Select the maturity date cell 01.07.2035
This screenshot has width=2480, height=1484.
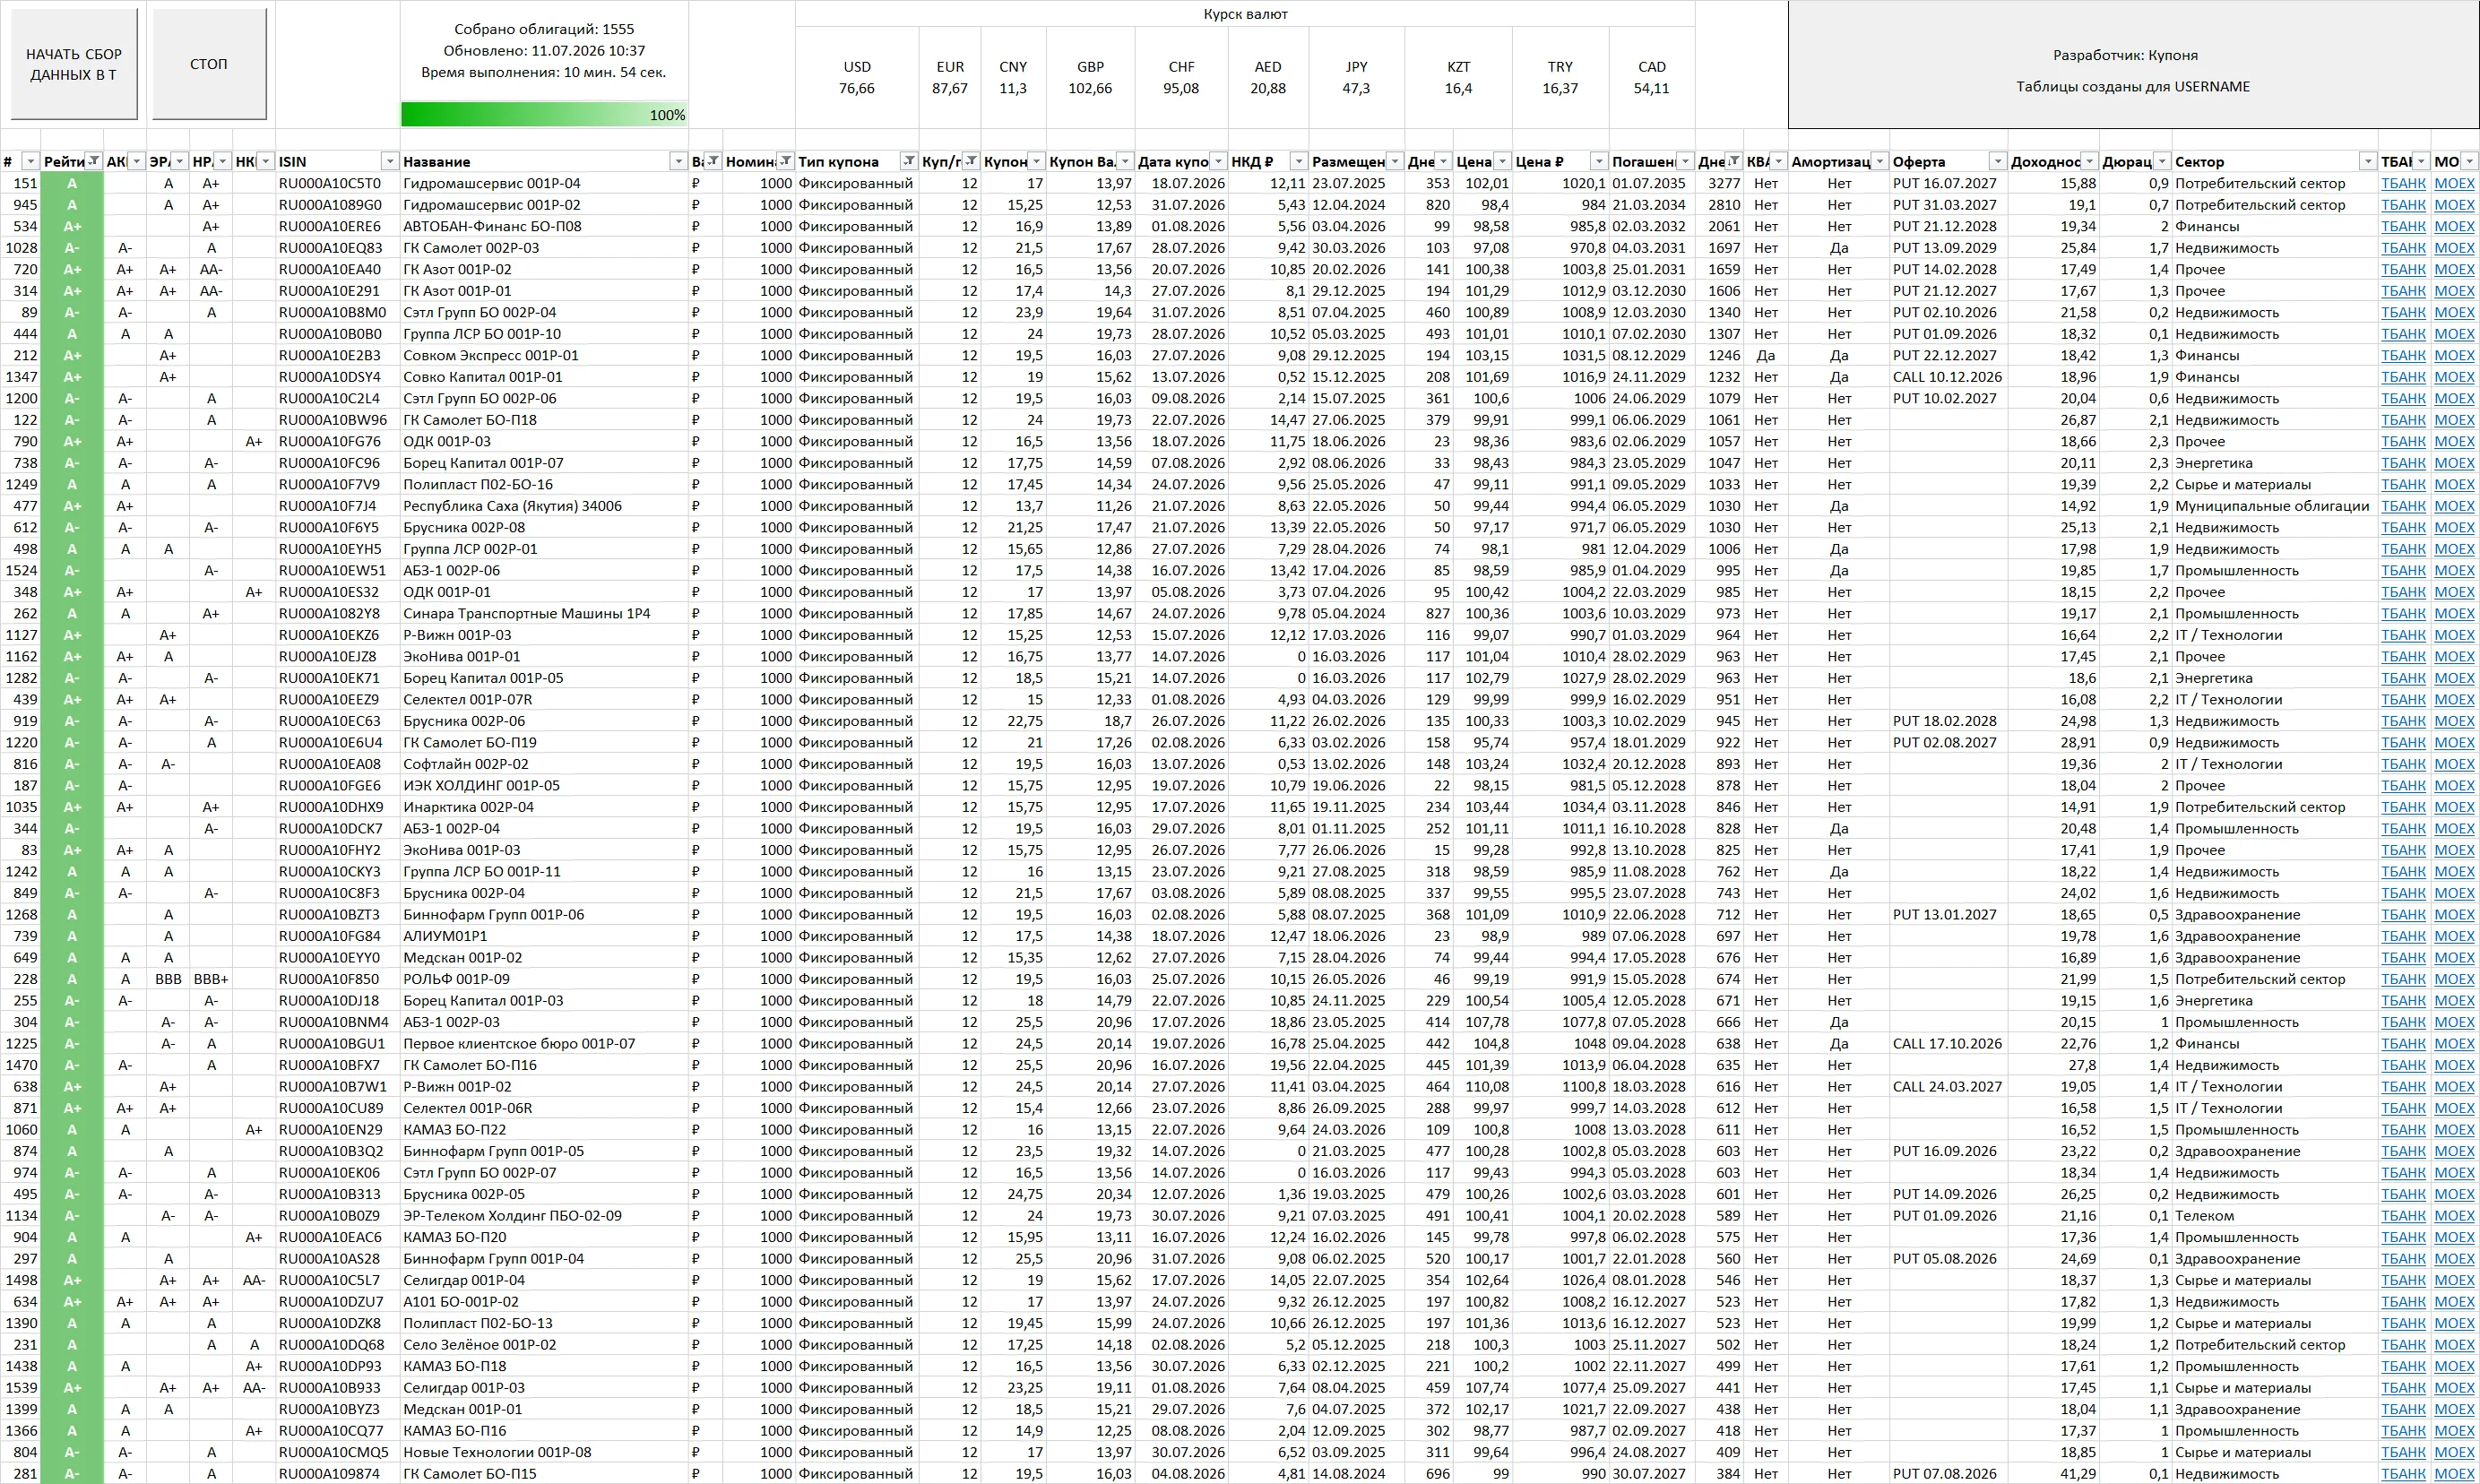pyautogui.click(x=1651, y=184)
